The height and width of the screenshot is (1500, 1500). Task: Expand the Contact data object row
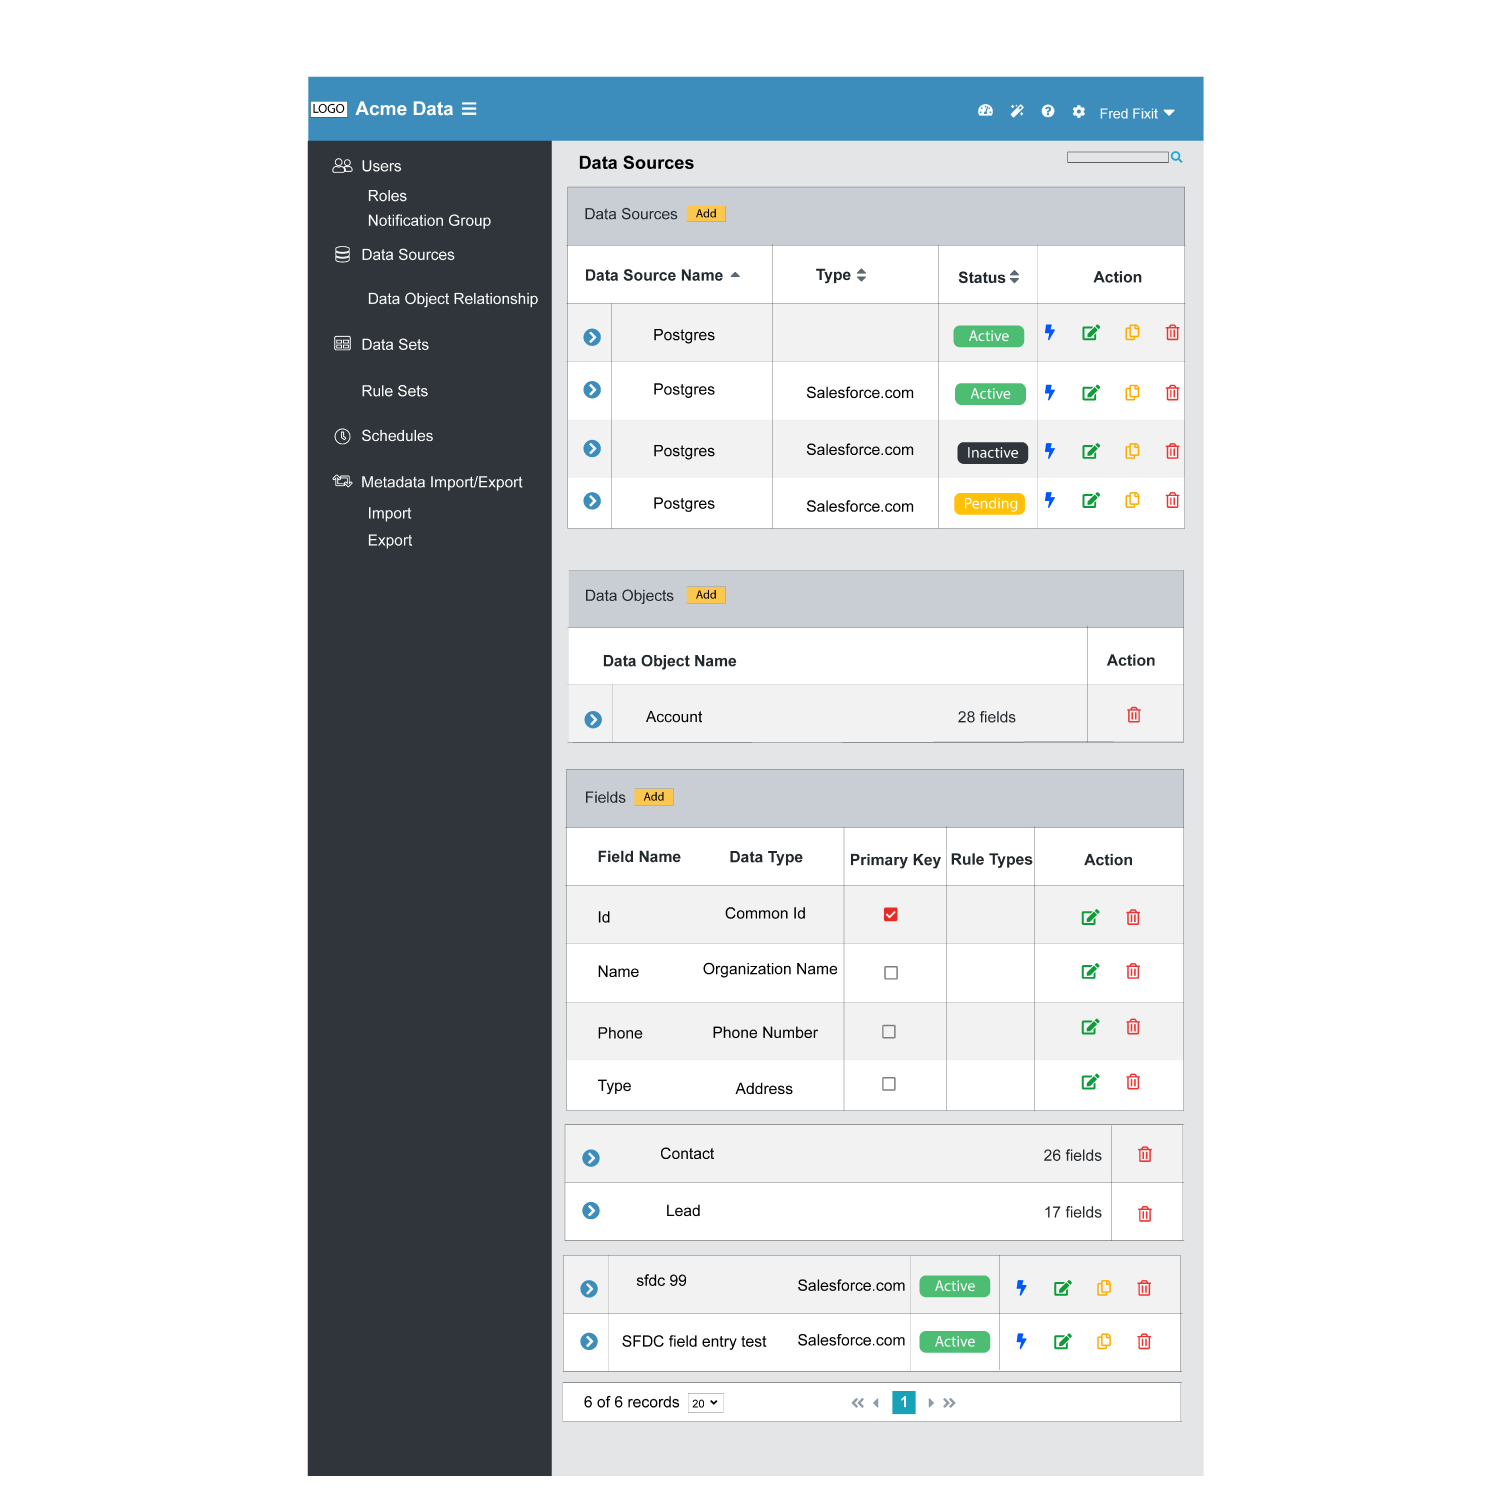(x=591, y=1158)
